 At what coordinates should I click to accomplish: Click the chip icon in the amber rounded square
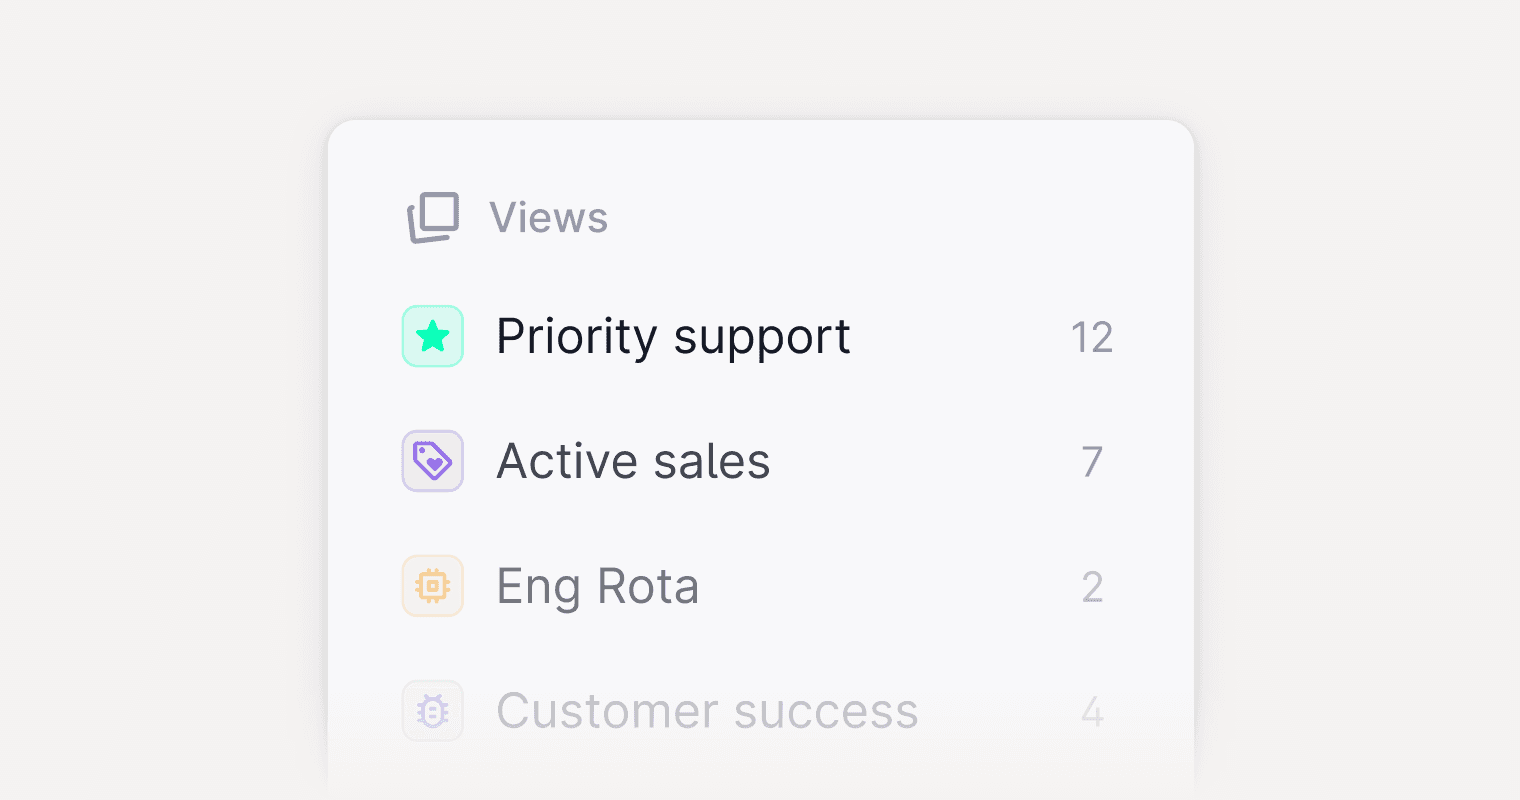(432, 586)
